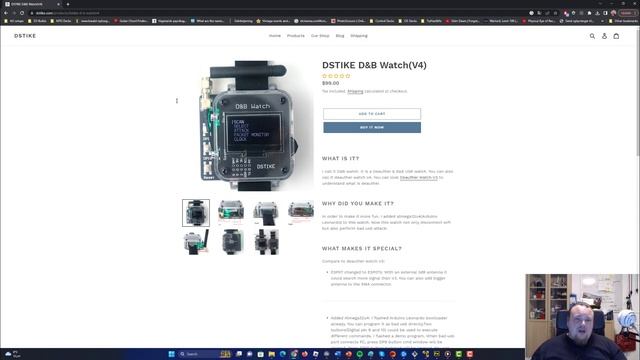Select the bottom-row thumbnail showing two watches
The height and width of the screenshot is (360, 640).
[266, 242]
